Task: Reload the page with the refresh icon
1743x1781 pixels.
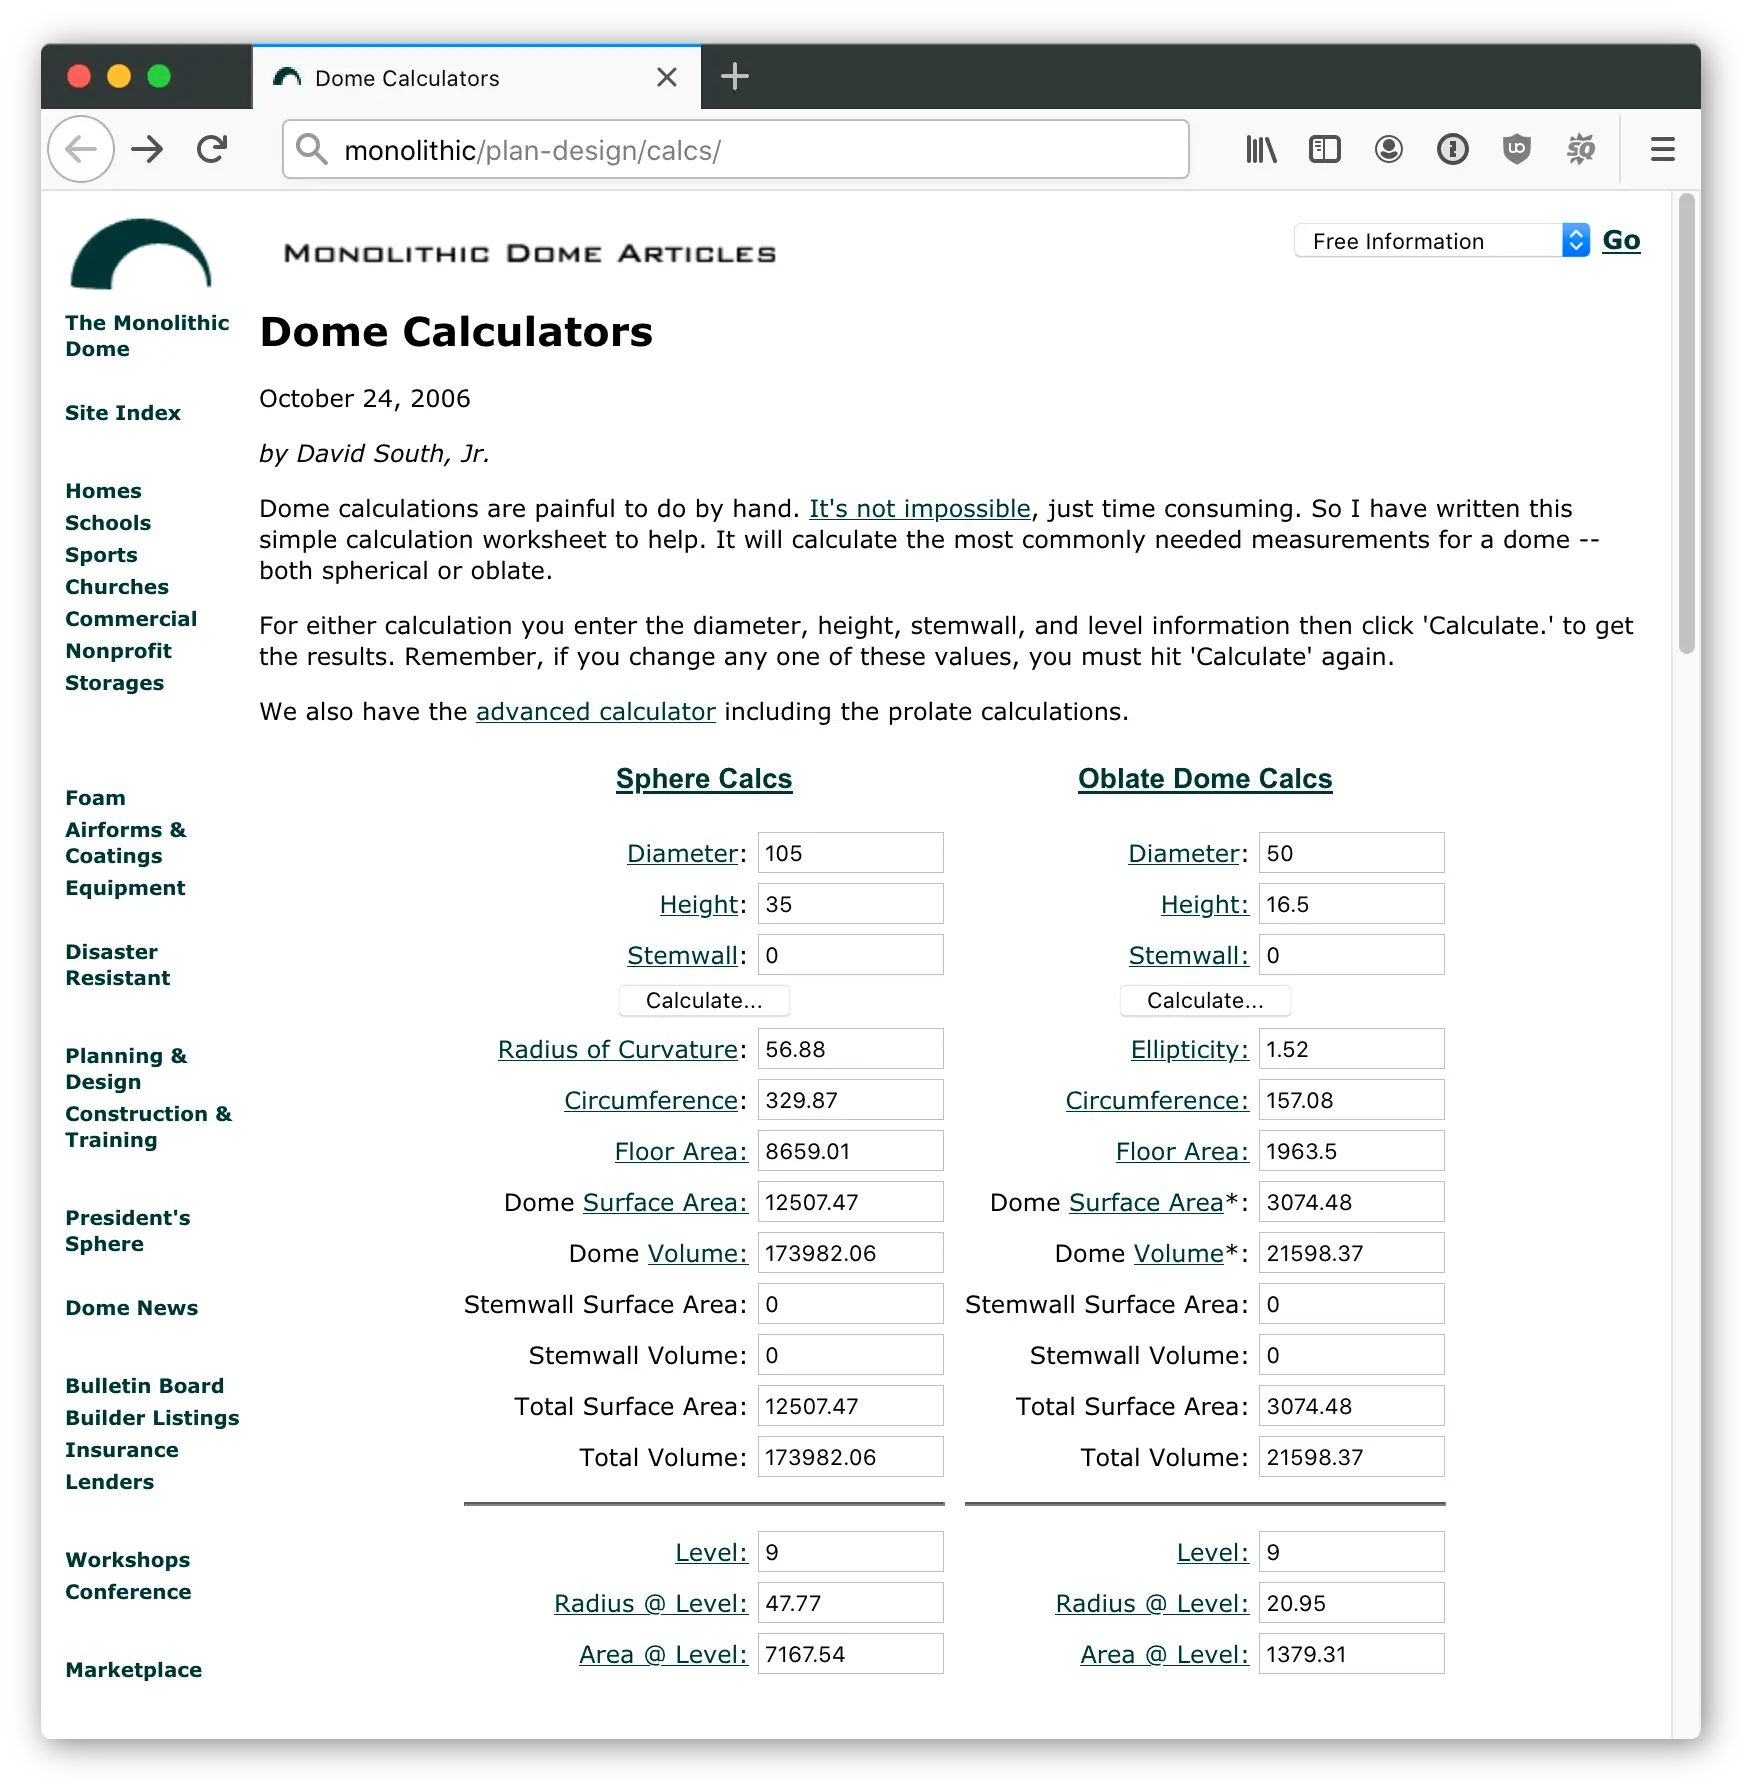Action: (x=212, y=150)
